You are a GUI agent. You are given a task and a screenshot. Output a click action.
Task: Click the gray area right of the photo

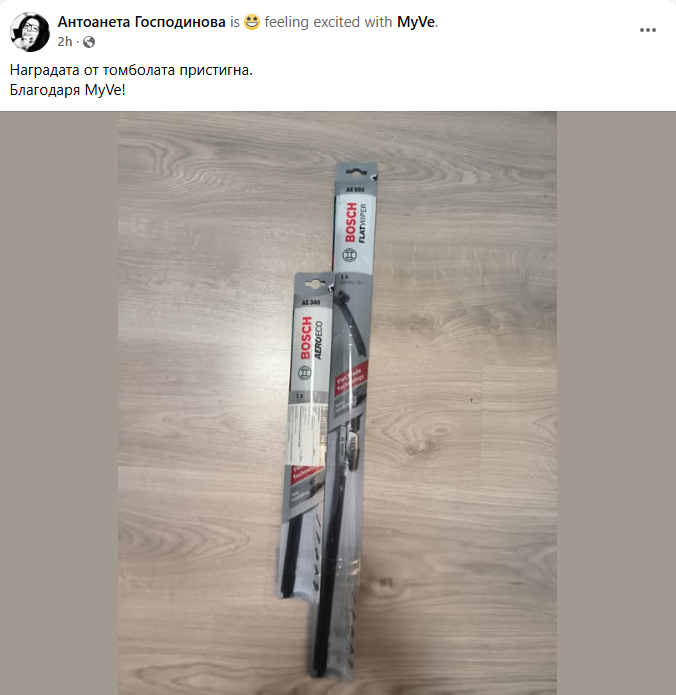[x=617, y=403]
